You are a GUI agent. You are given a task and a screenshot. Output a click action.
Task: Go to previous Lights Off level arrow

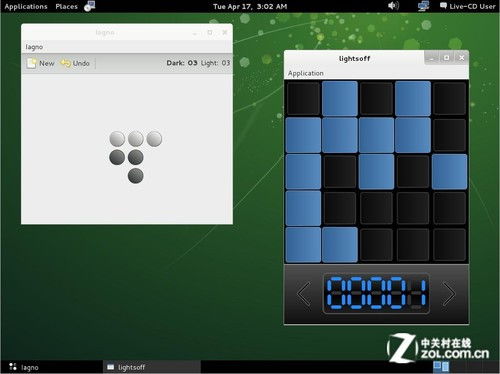click(304, 294)
